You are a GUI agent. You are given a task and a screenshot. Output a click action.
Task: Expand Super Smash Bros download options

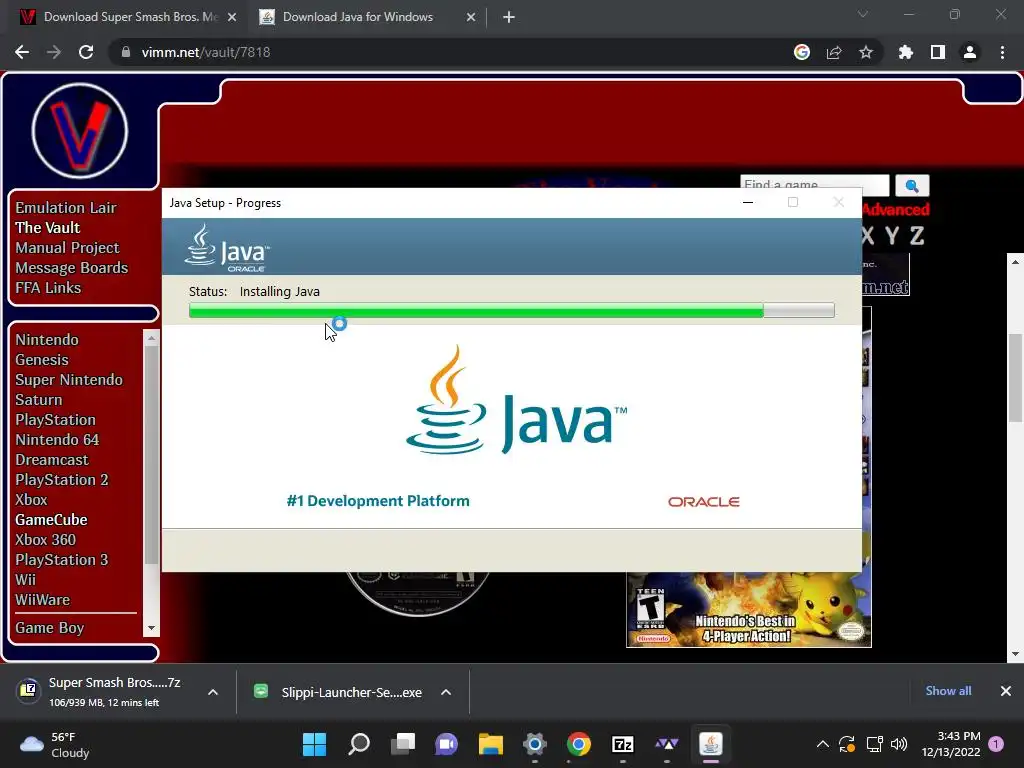(213, 692)
